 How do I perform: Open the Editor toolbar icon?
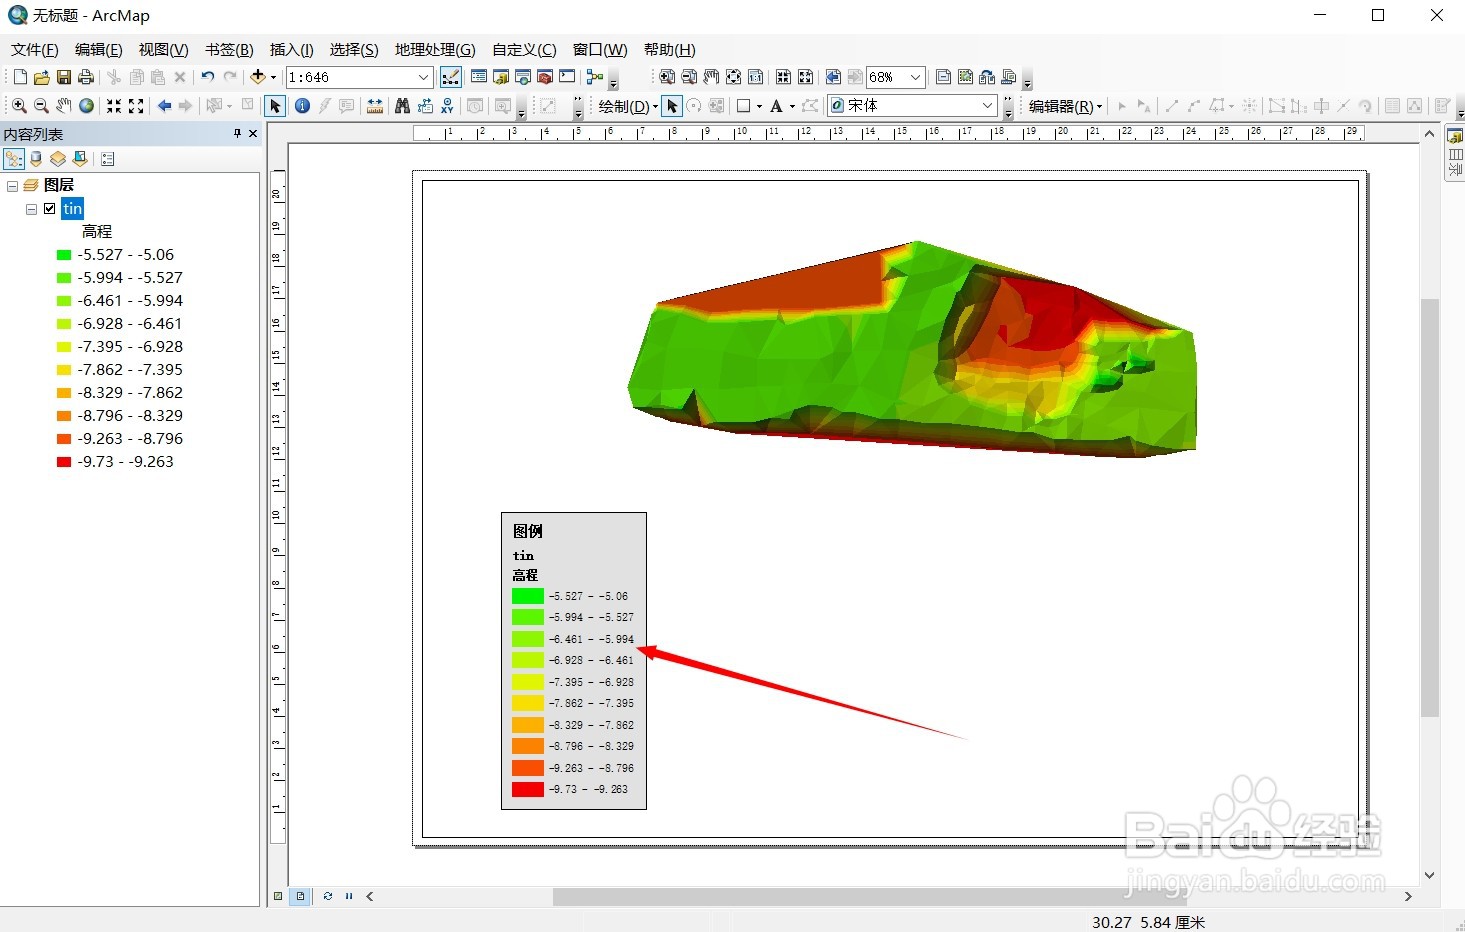(x=451, y=77)
